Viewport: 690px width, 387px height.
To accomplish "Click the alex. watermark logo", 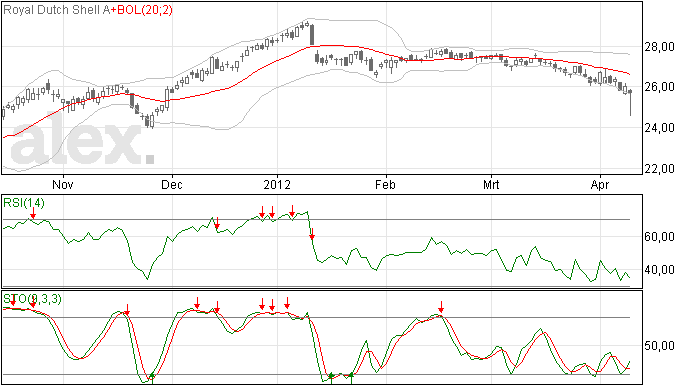I will pos(82,143).
